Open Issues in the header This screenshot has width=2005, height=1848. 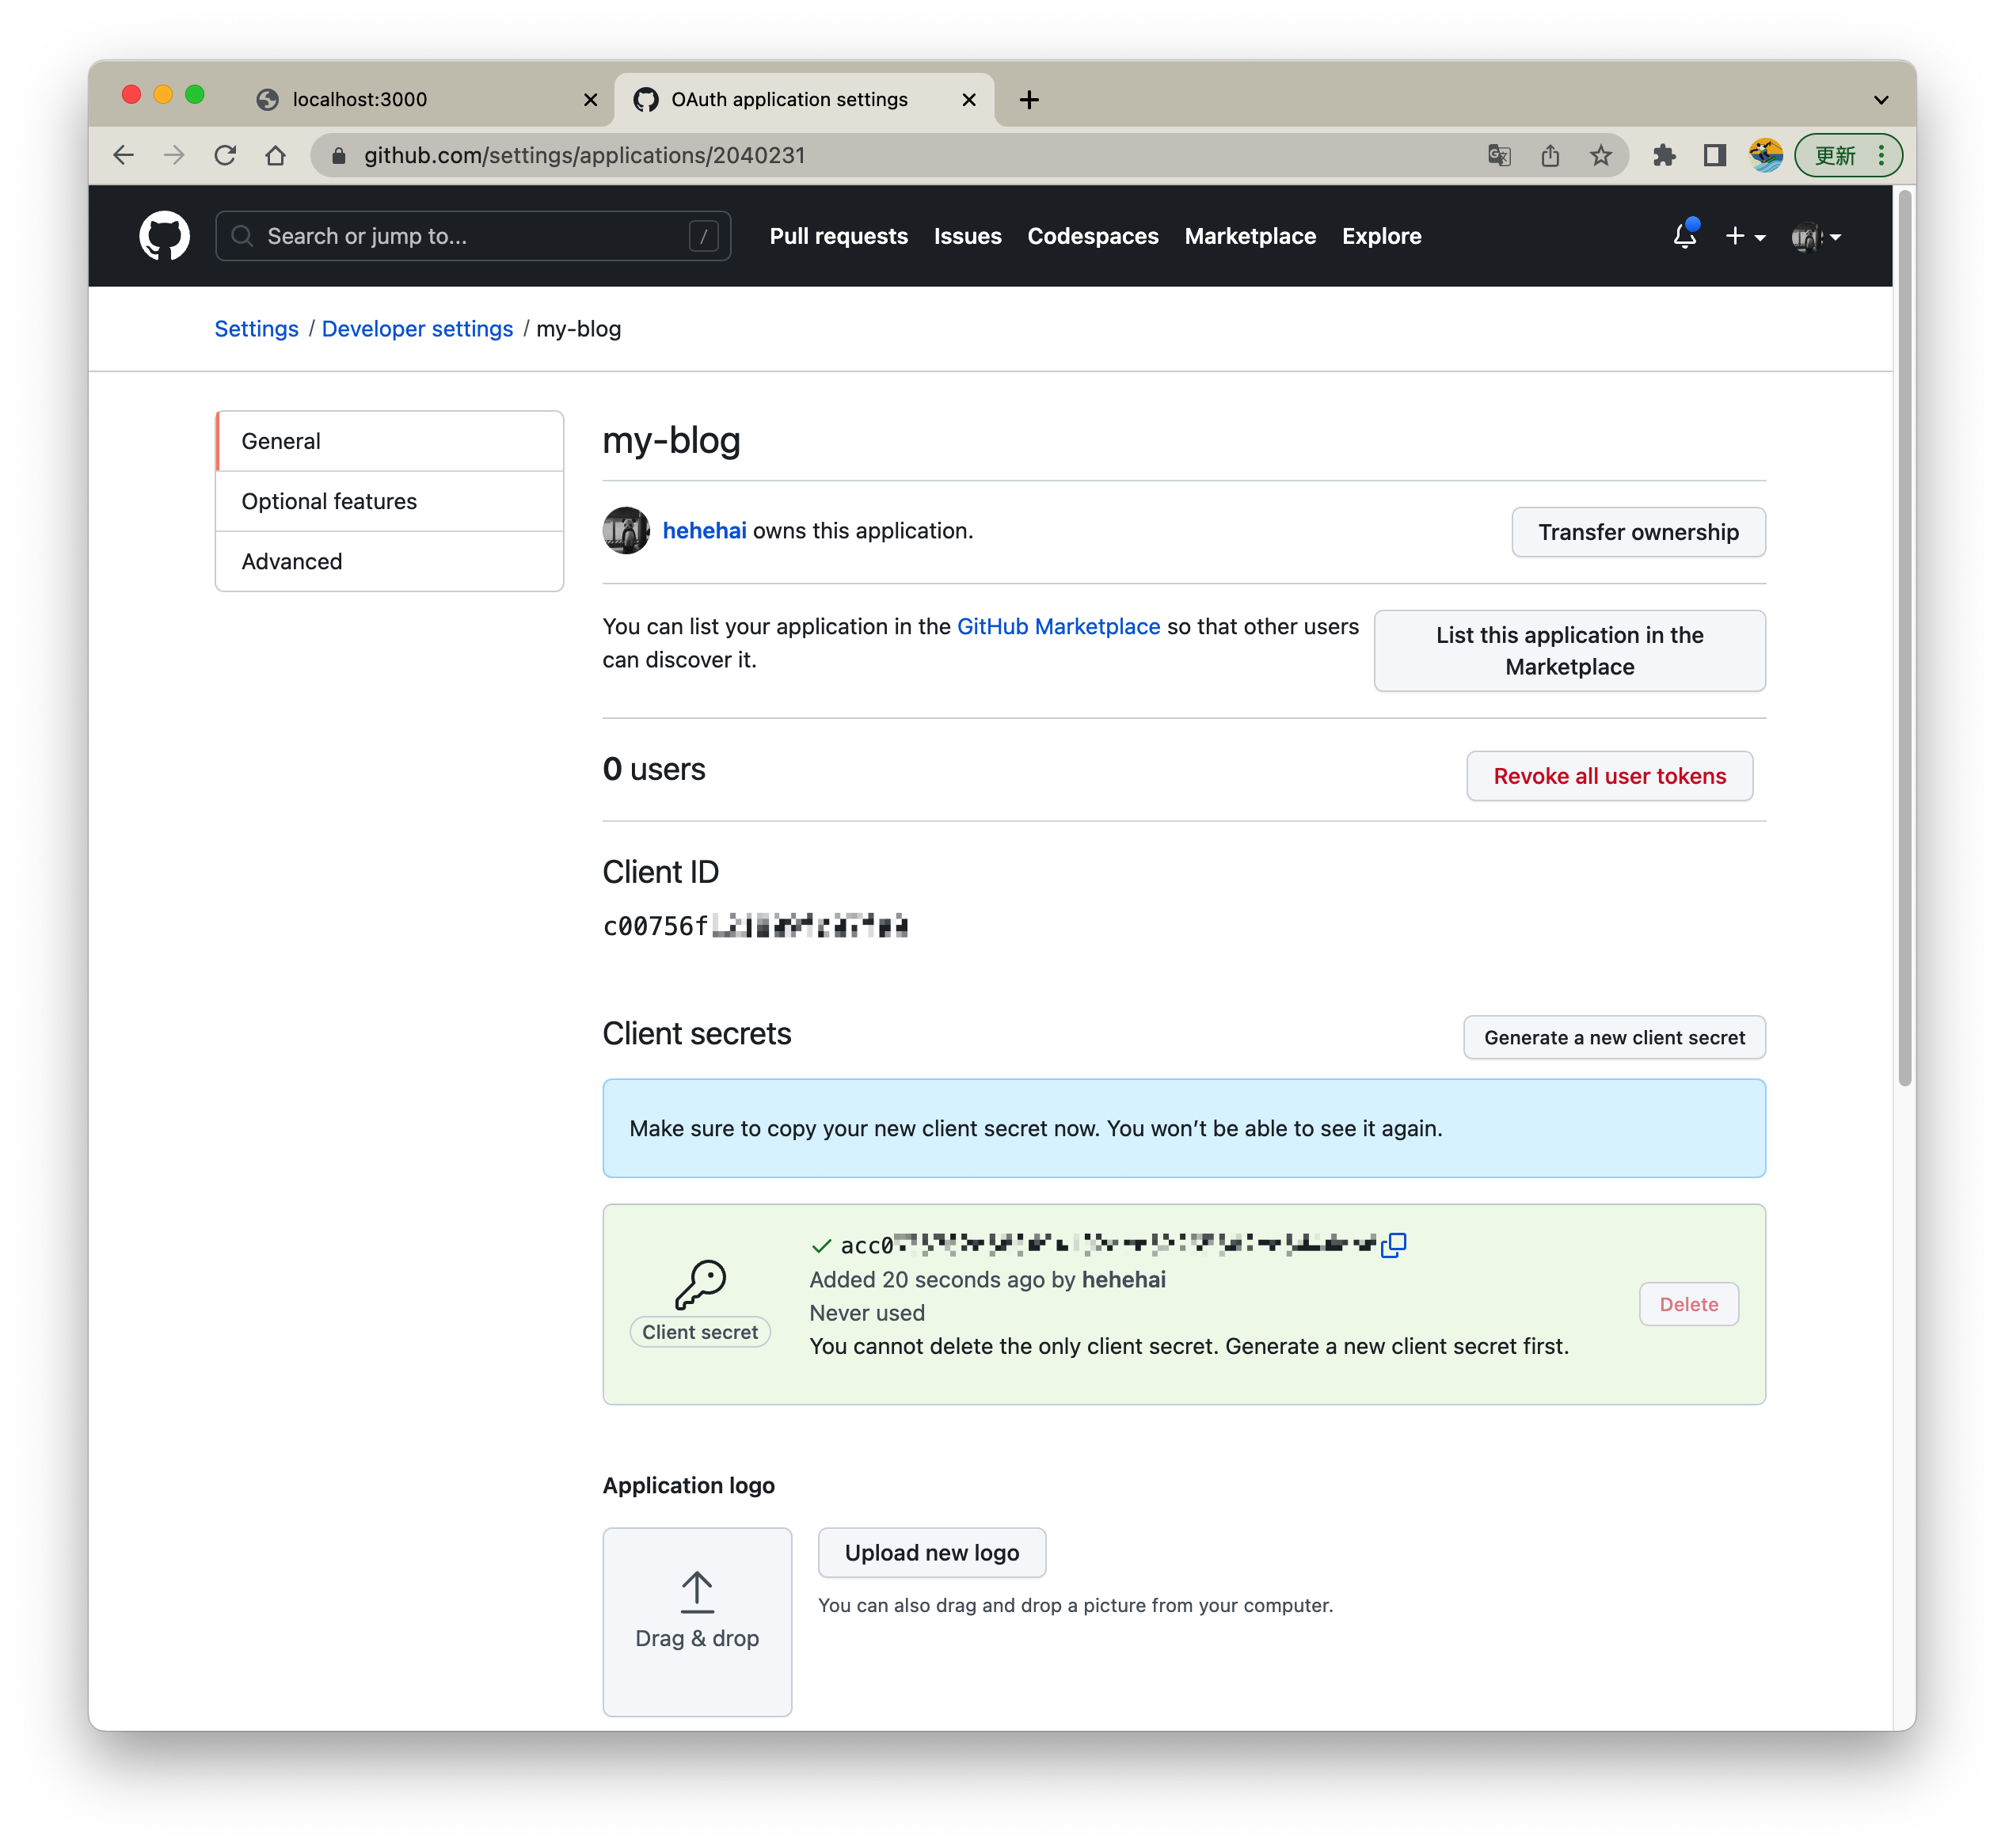967,236
